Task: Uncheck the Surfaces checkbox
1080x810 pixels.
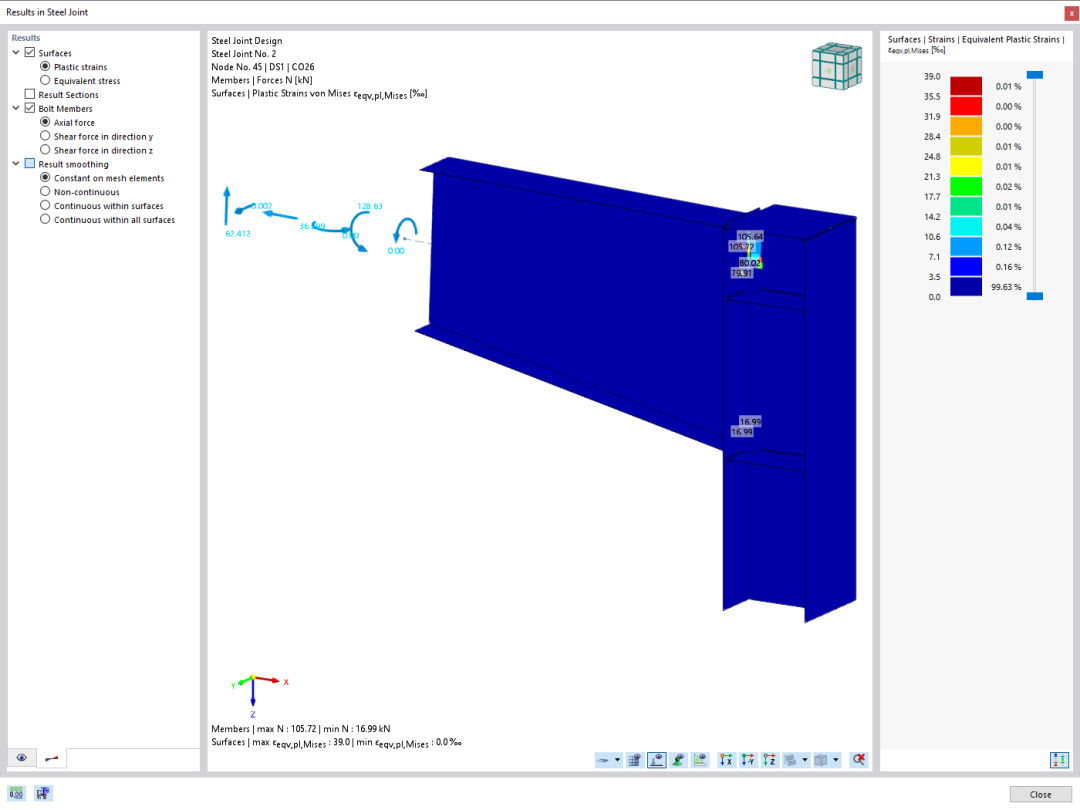Action: click(x=30, y=52)
